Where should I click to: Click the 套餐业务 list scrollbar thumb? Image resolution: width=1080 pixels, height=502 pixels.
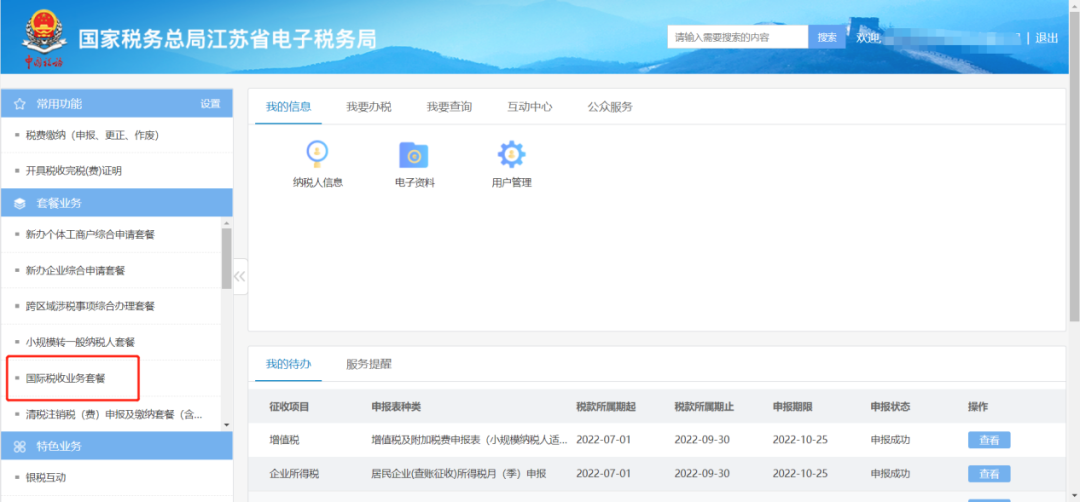[x=227, y=258]
